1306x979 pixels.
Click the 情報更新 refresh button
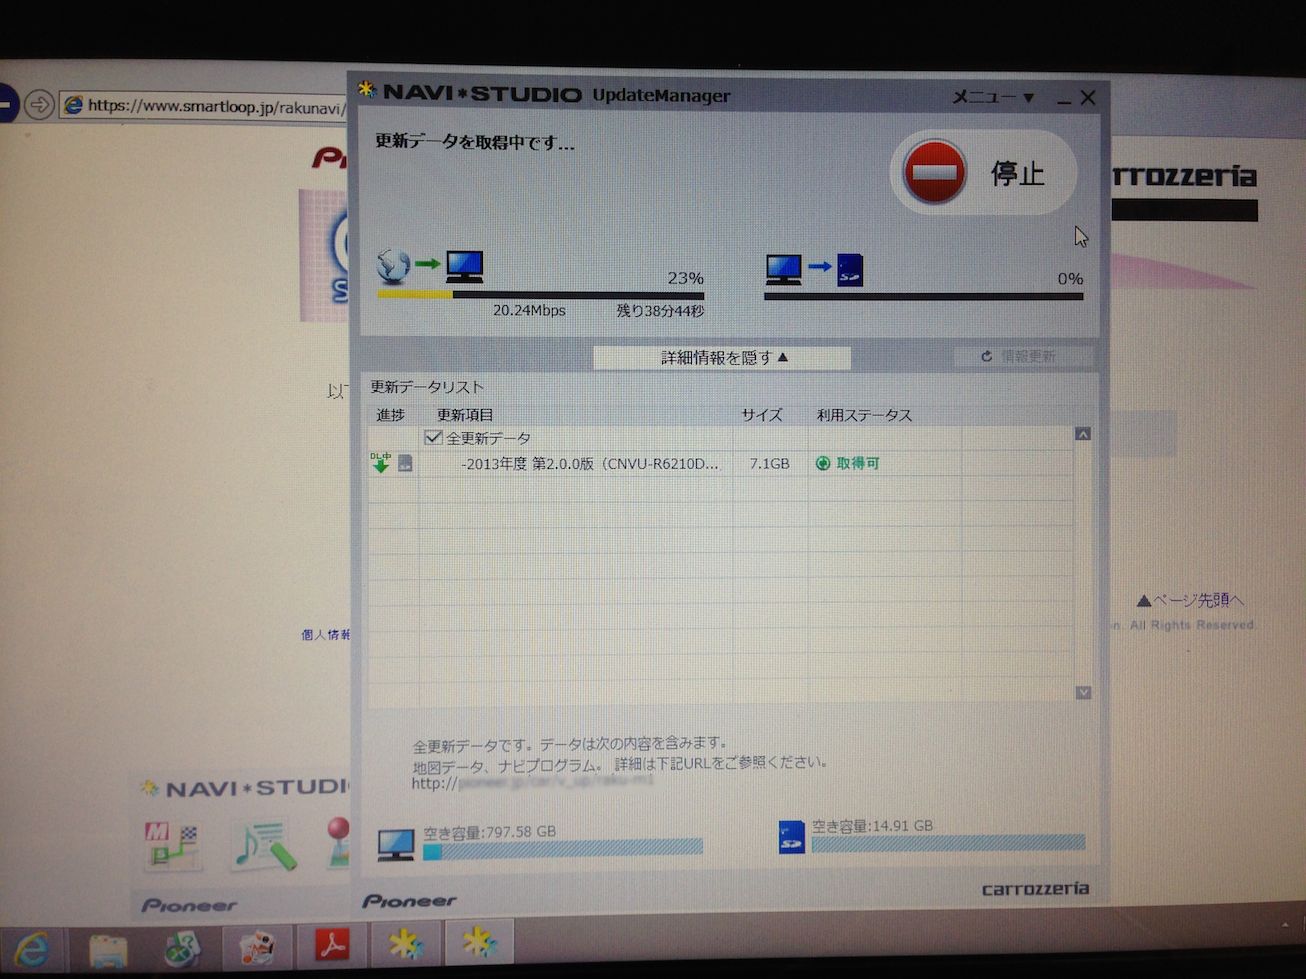click(x=1020, y=356)
